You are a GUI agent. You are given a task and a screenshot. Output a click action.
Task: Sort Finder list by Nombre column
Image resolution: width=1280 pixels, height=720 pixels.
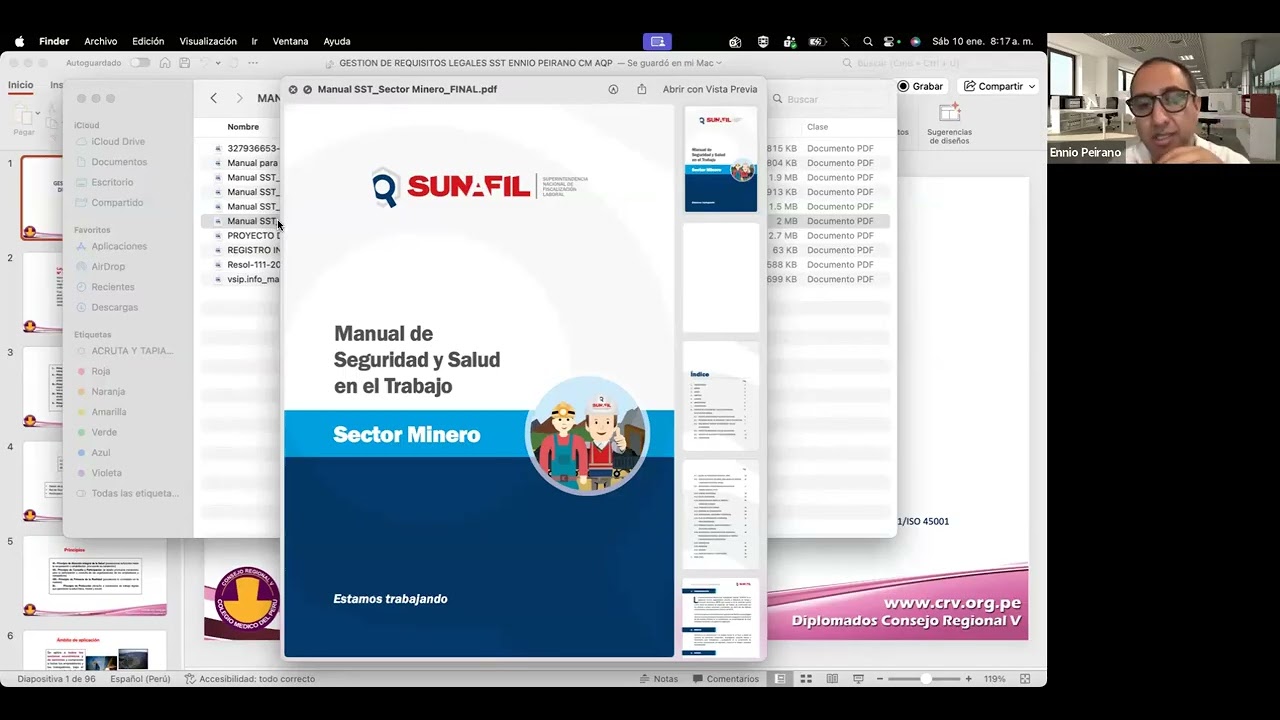(x=243, y=127)
